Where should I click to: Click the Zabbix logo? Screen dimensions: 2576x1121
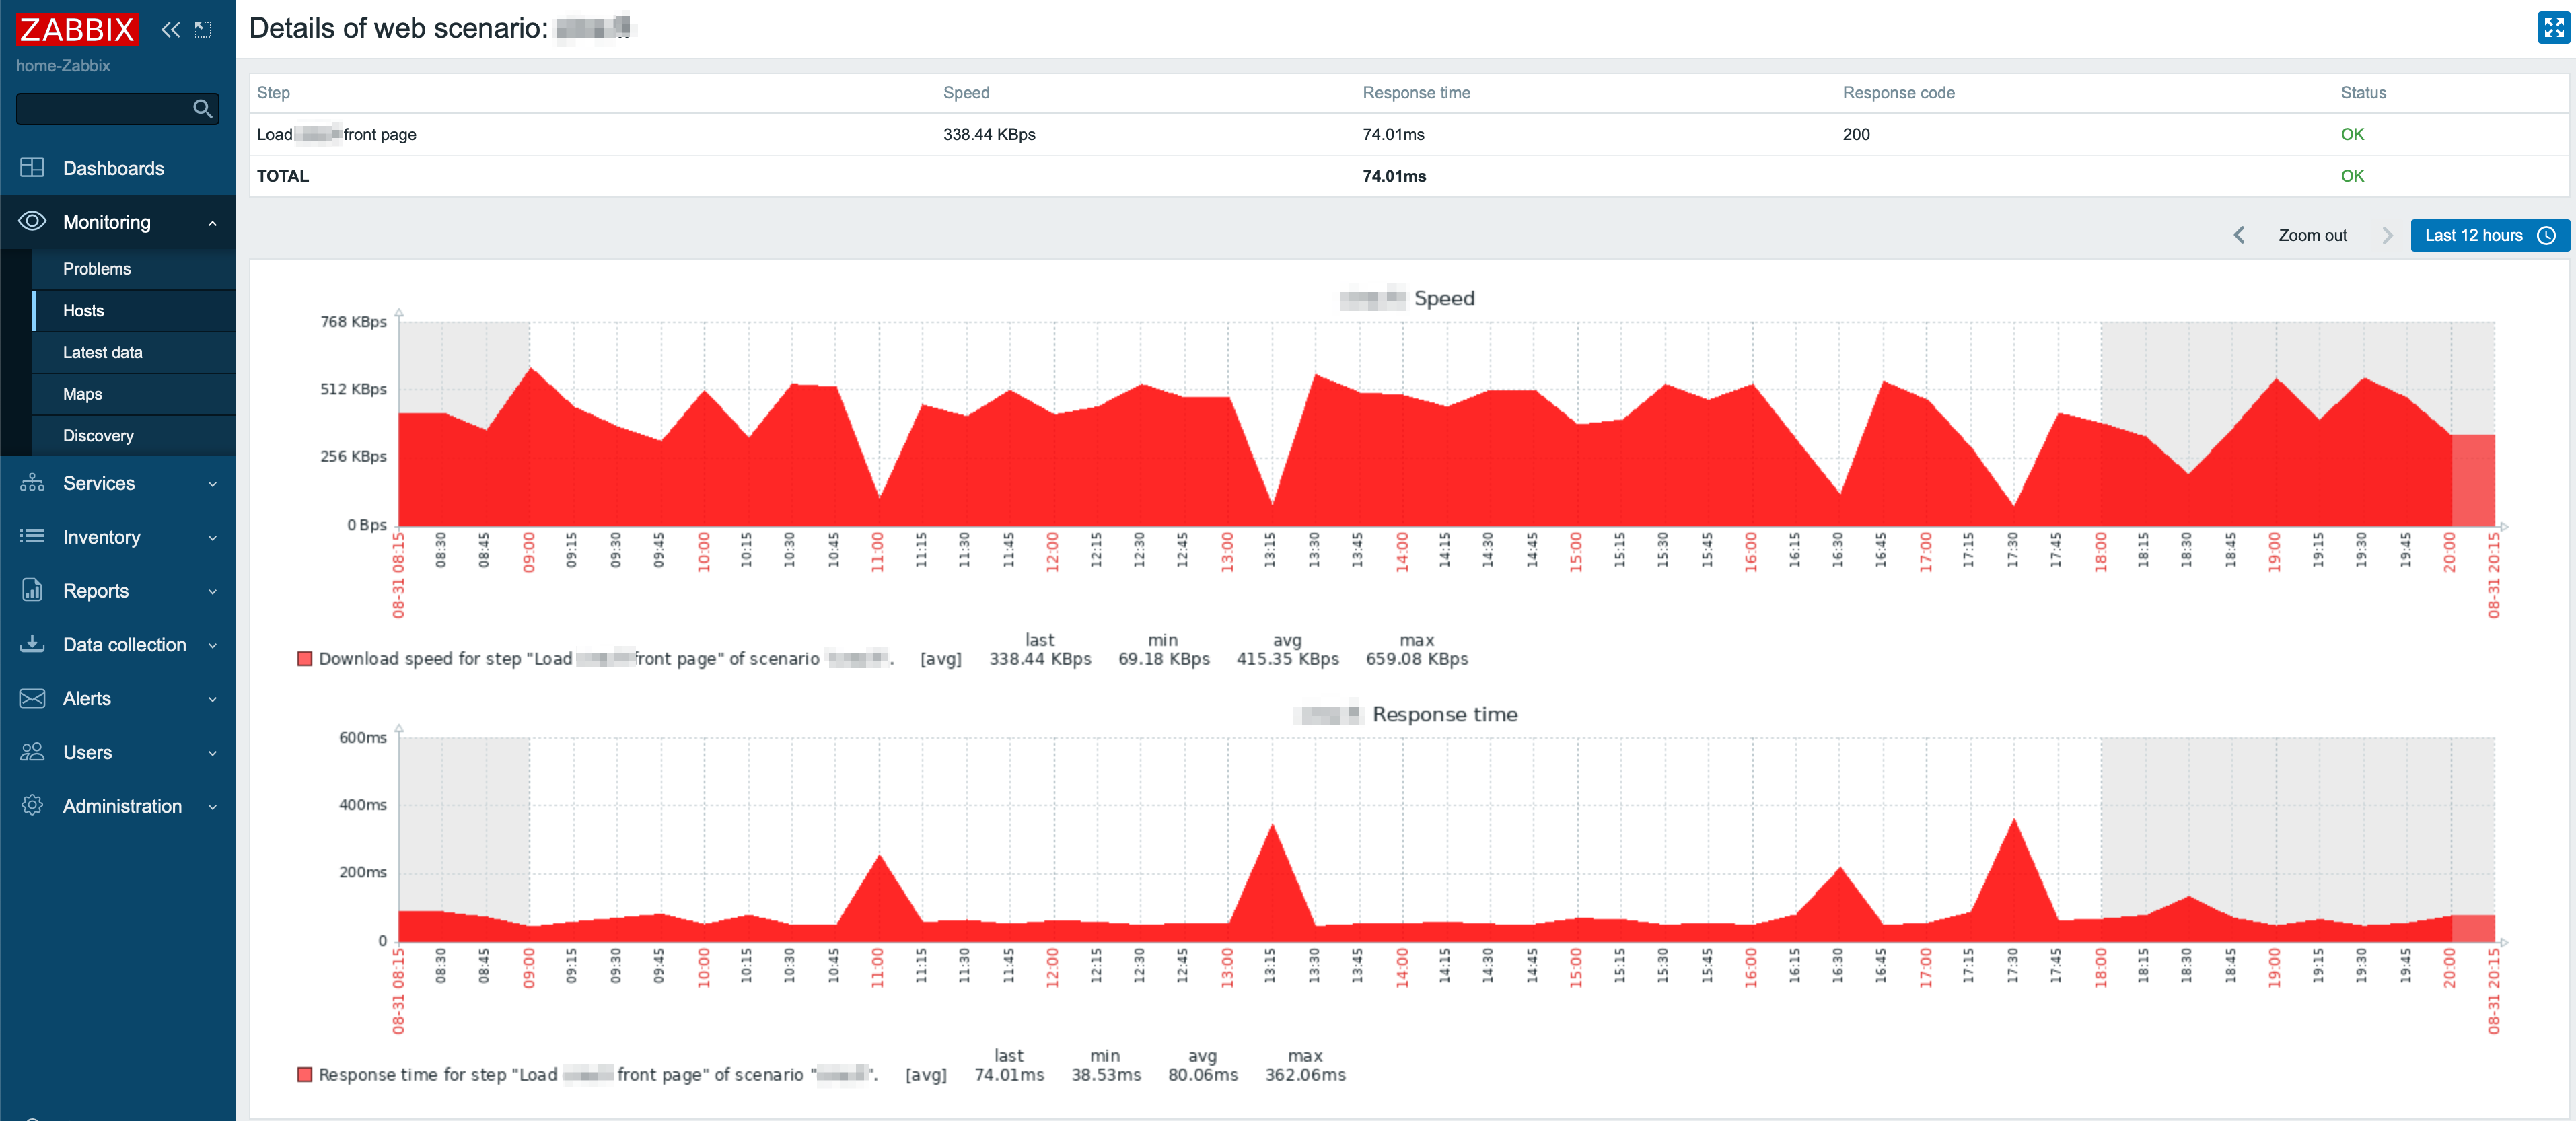click(76, 29)
